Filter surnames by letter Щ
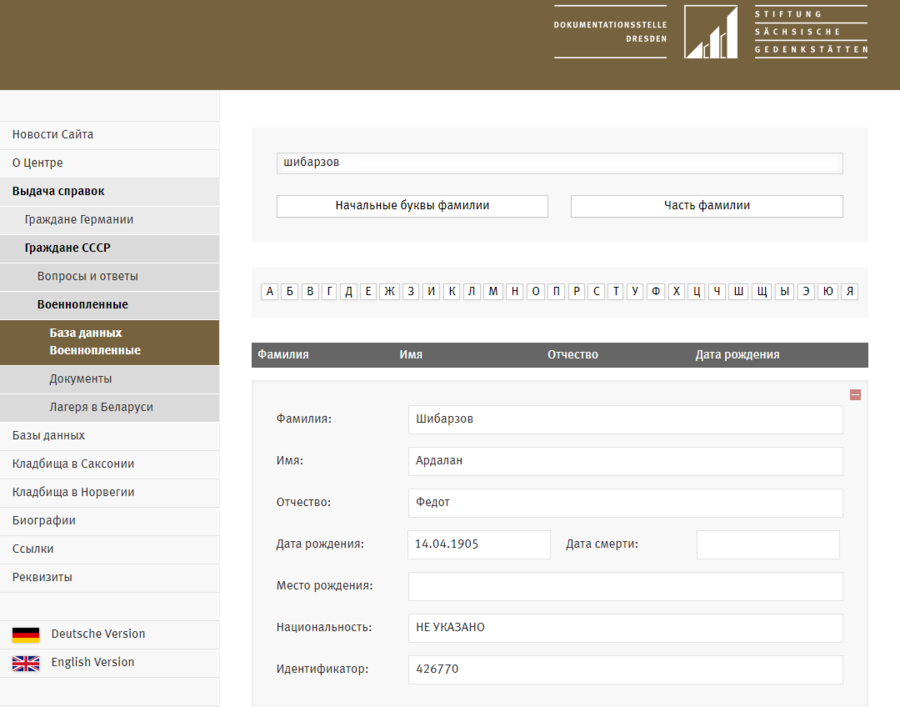Viewport: 900px width, 707px height. (x=761, y=292)
